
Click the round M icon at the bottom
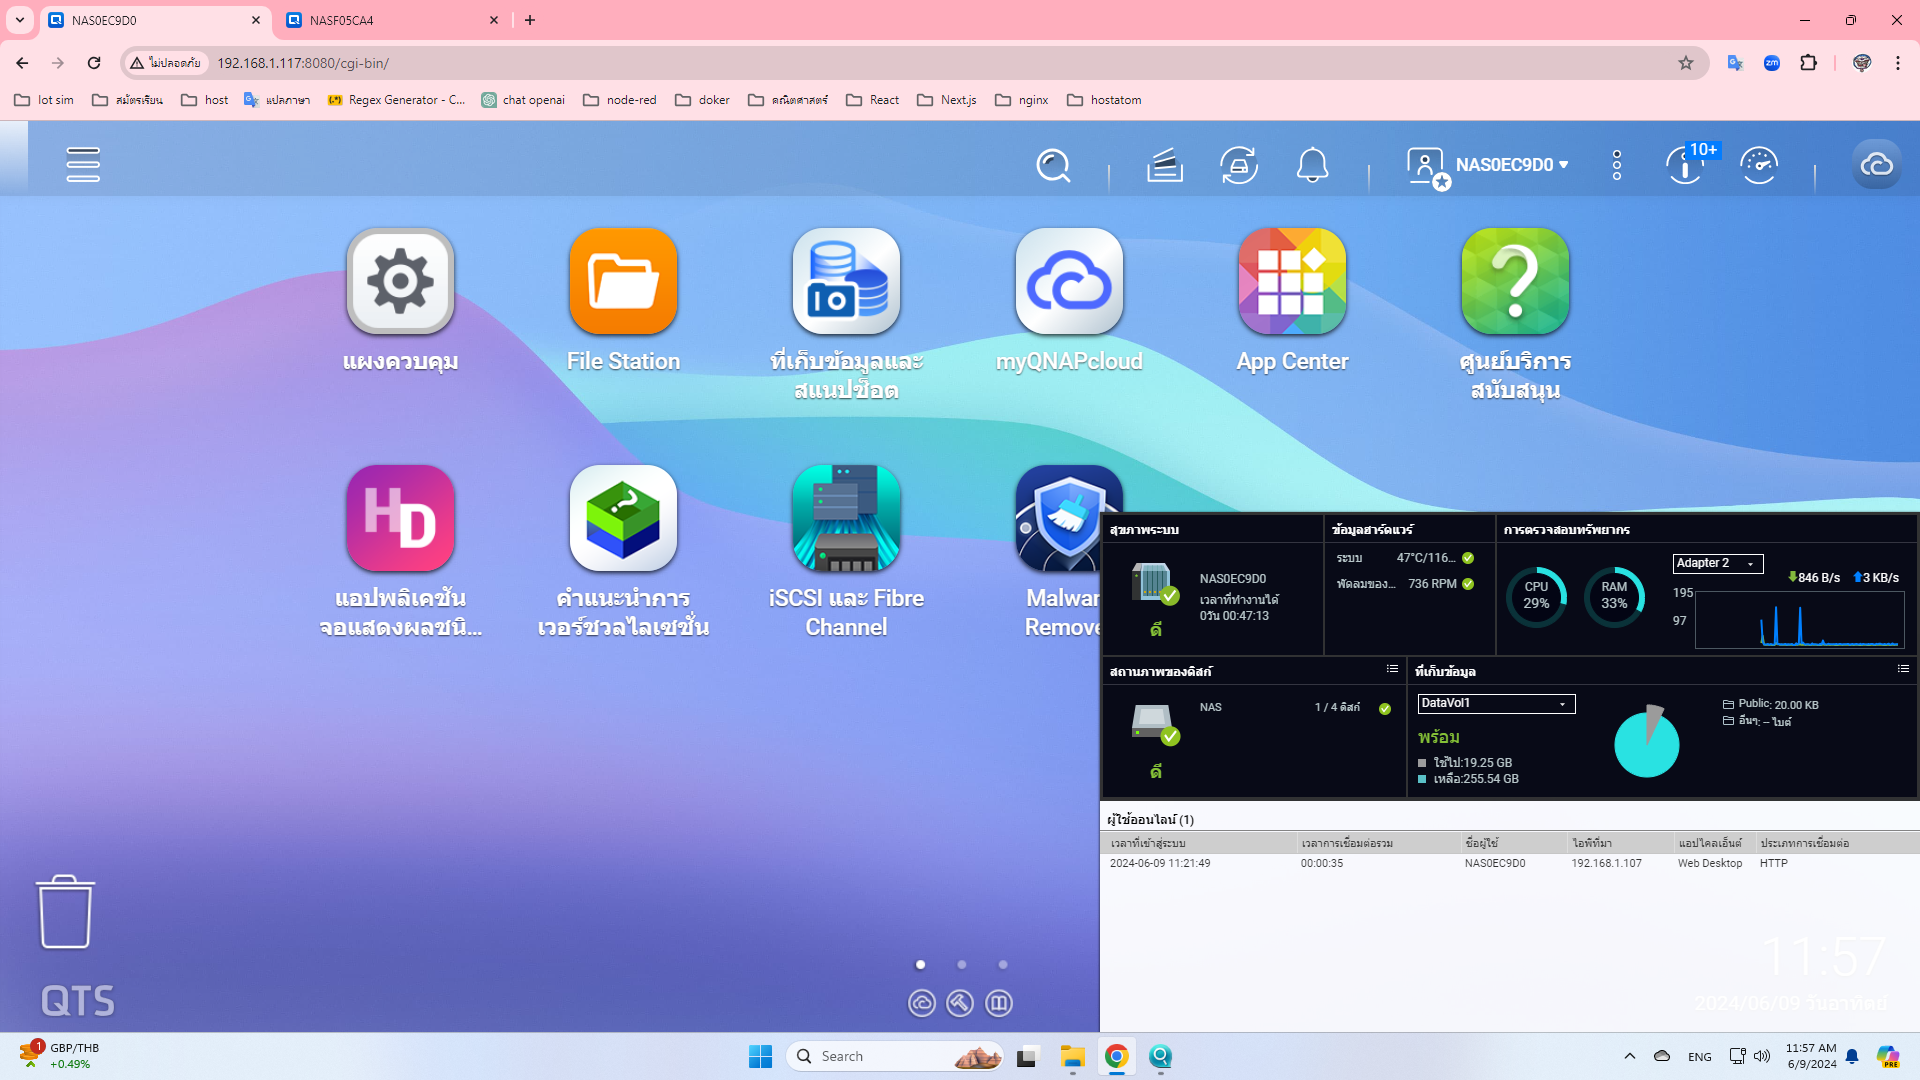coord(999,1003)
